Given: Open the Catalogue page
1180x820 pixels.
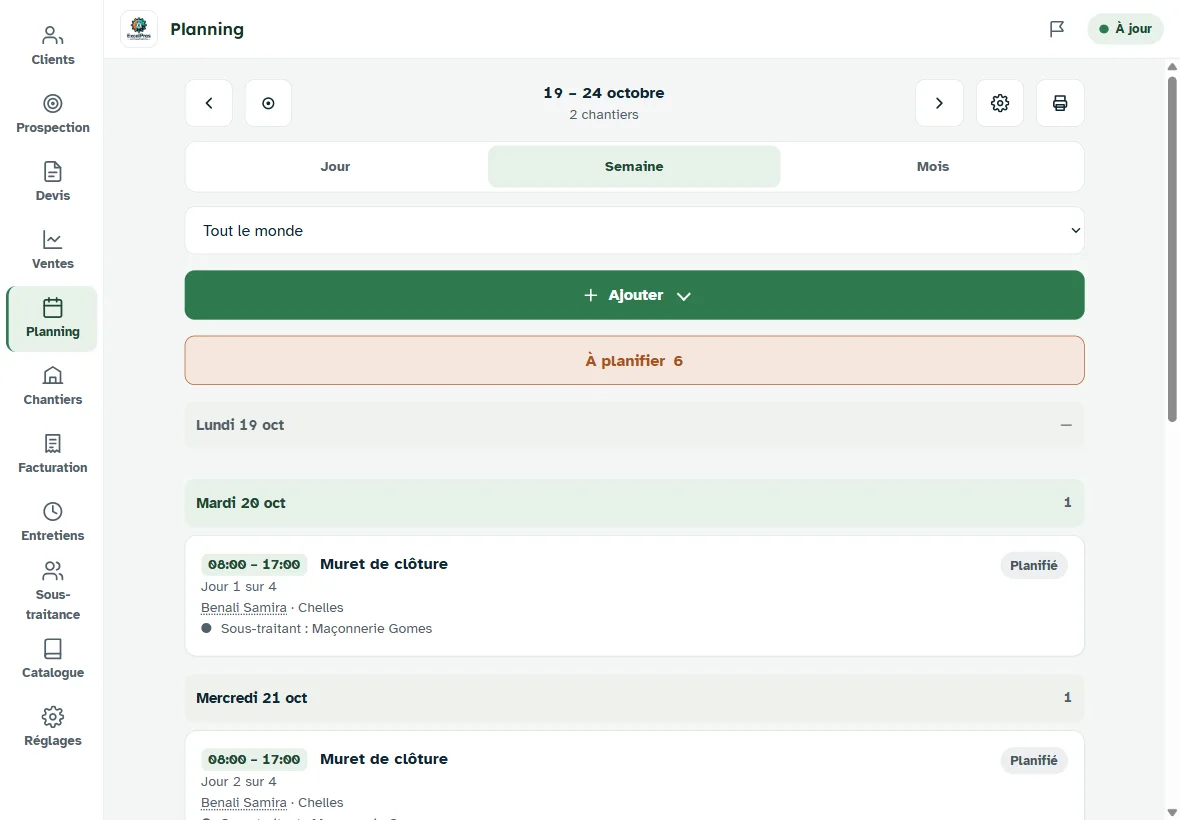Looking at the screenshot, I should coord(53,659).
